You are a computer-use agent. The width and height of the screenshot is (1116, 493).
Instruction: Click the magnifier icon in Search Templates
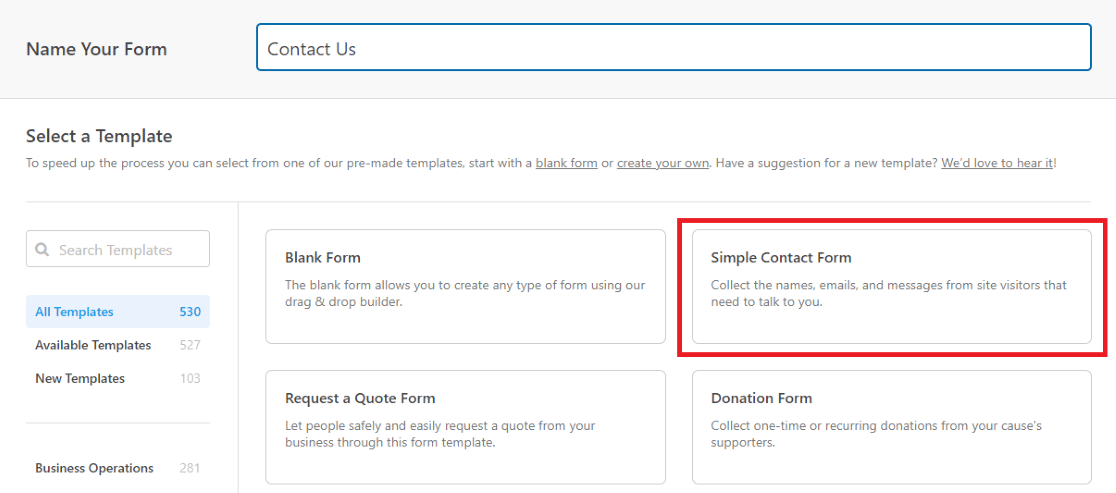[43, 250]
